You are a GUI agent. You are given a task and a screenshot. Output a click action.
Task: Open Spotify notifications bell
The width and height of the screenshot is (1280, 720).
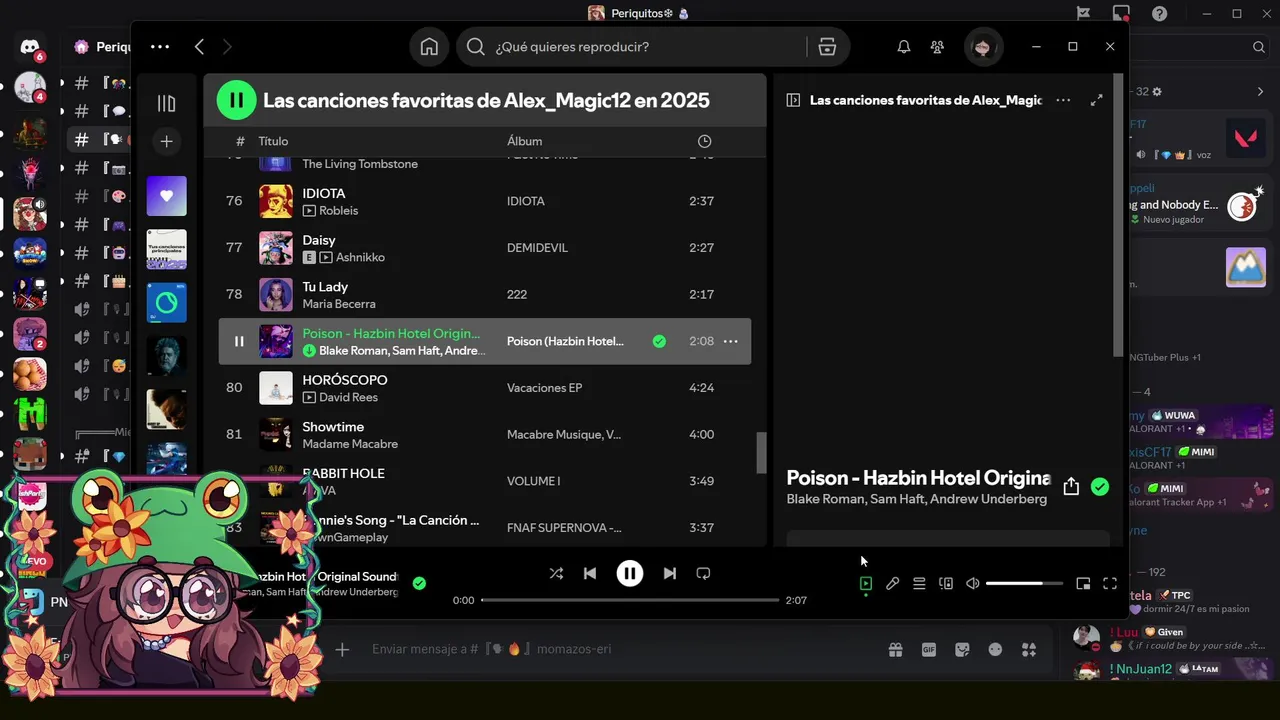point(904,47)
